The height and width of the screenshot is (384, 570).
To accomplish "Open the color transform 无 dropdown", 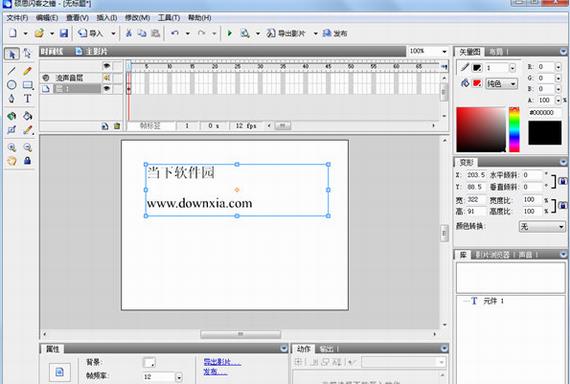I will (542, 227).
